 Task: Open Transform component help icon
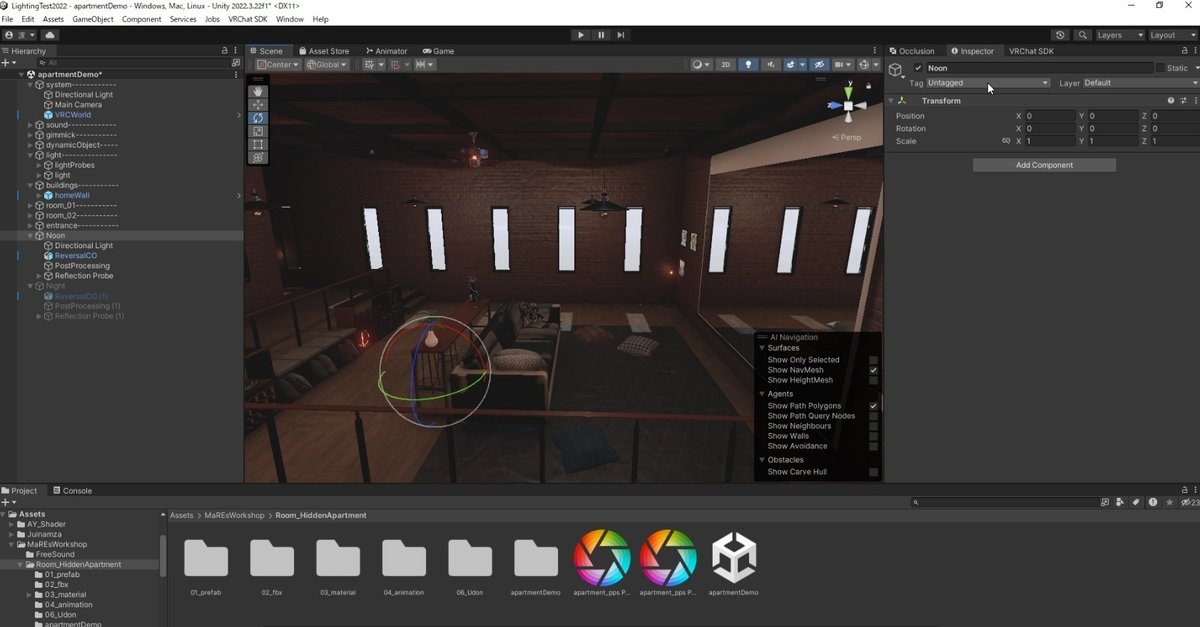click(1171, 101)
